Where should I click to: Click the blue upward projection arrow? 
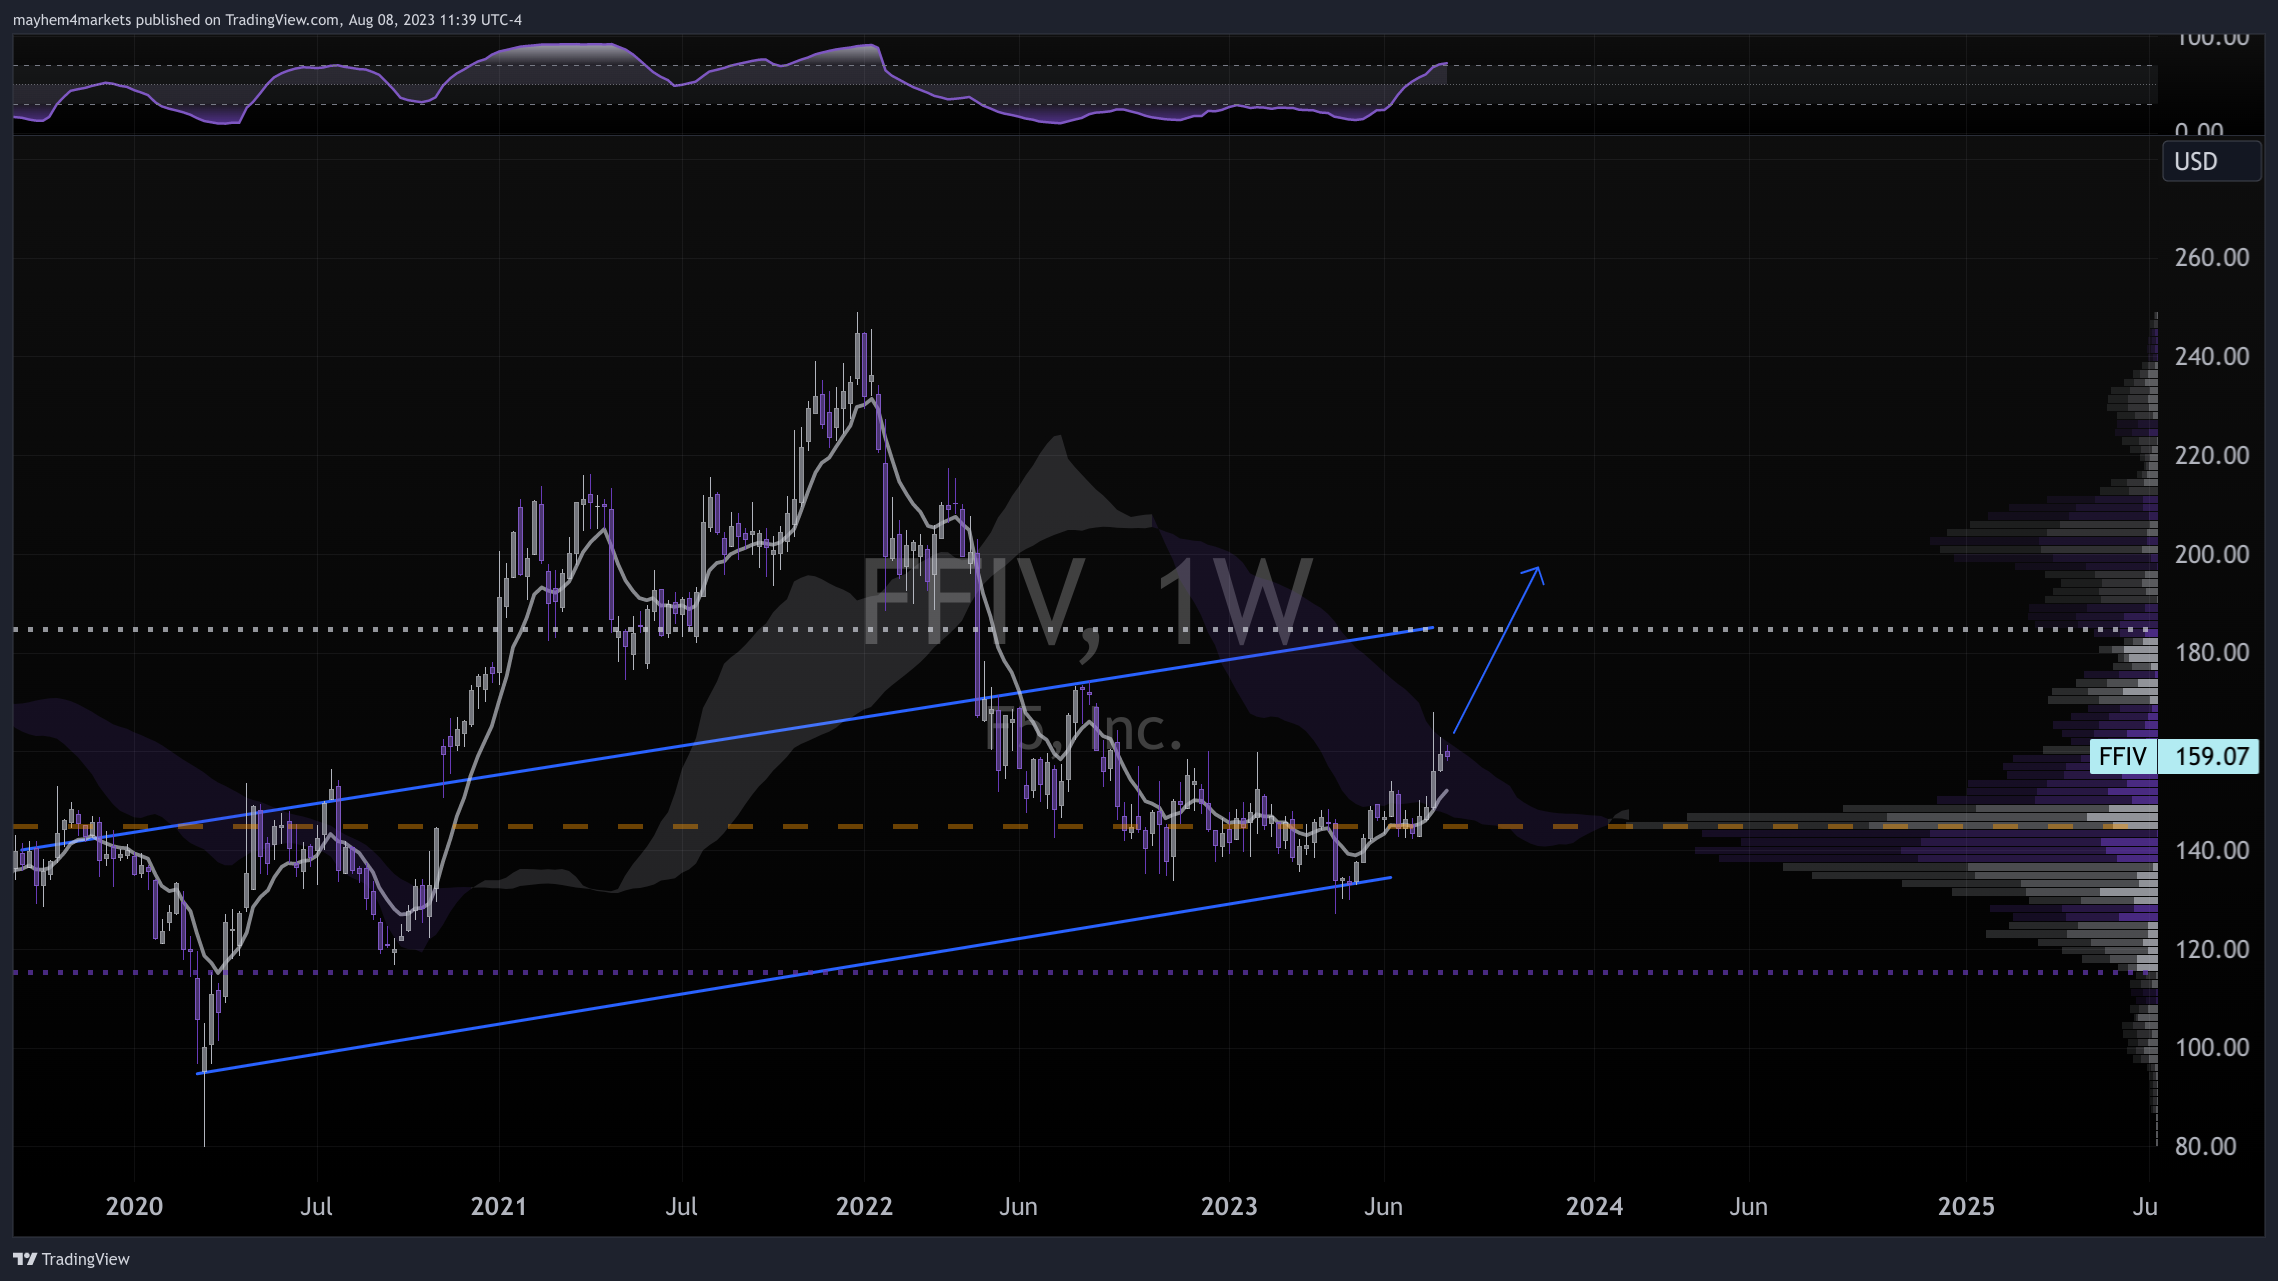pos(1497,650)
